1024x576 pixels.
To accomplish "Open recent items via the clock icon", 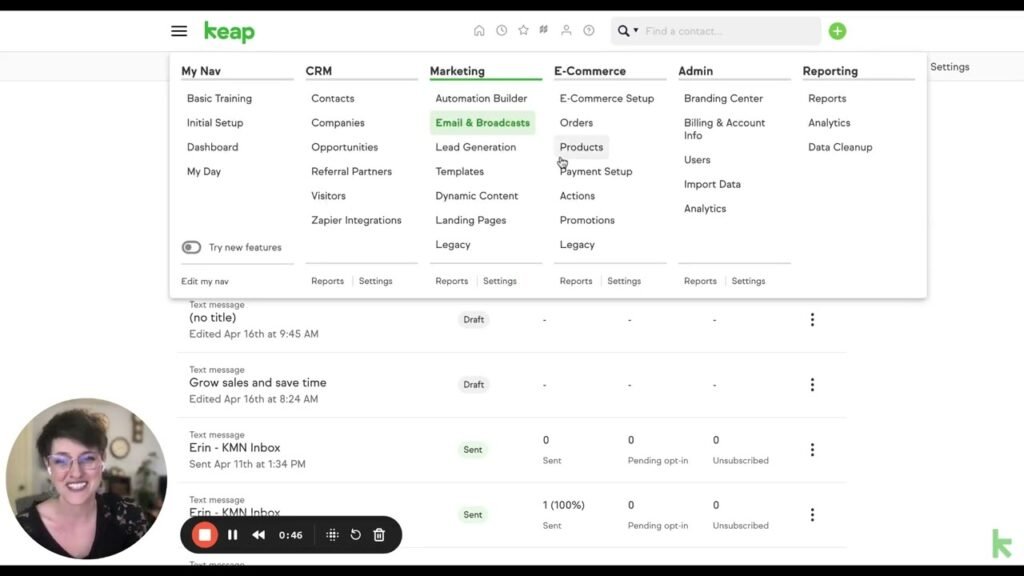I will tap(501, 30).
